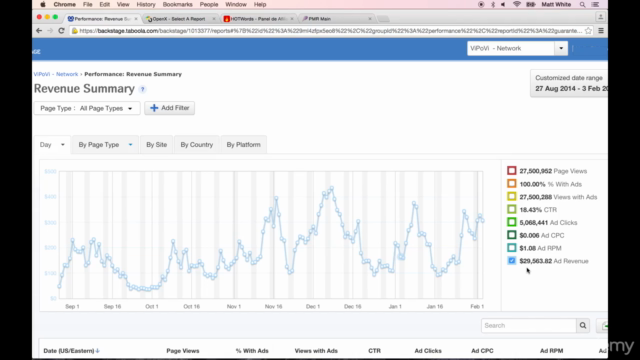Toggle the CTR series checkbox
This screenshot has height=360, width=640.
(x=511, y=209)
